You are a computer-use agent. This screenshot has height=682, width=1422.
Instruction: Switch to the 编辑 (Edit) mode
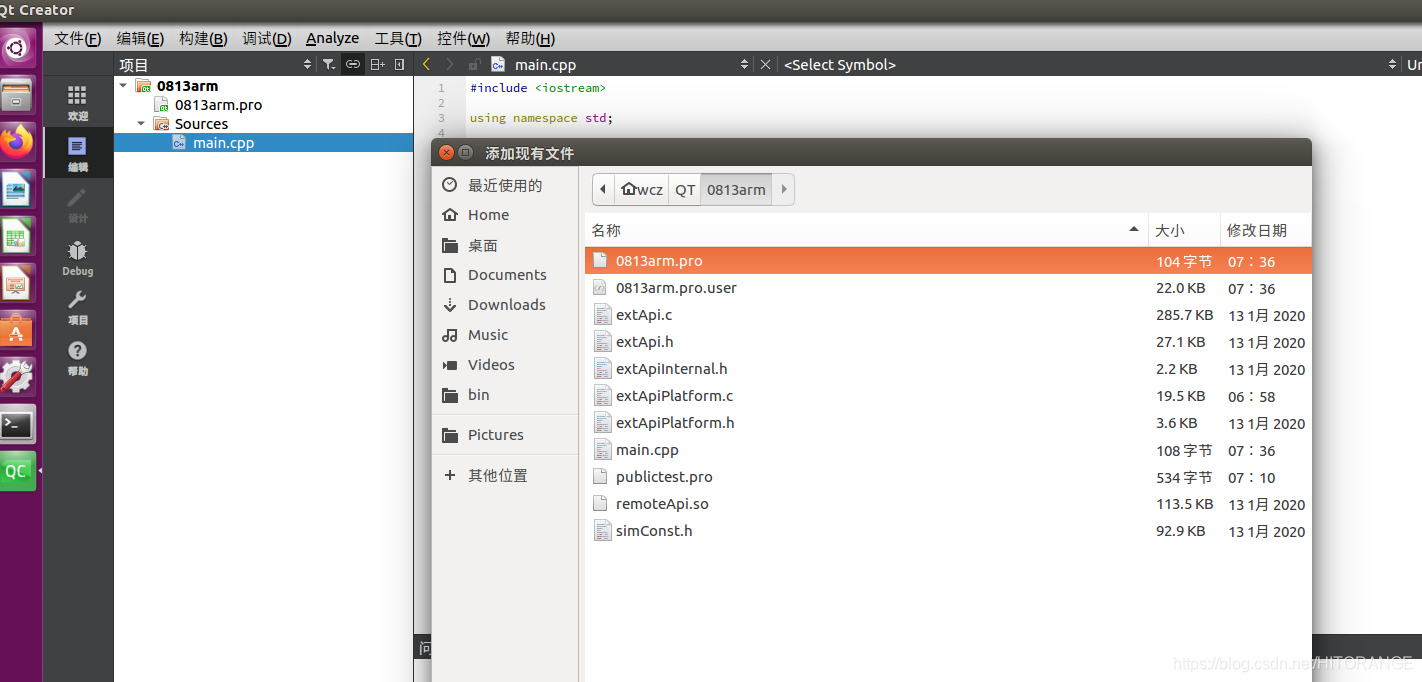click(77, 154)
